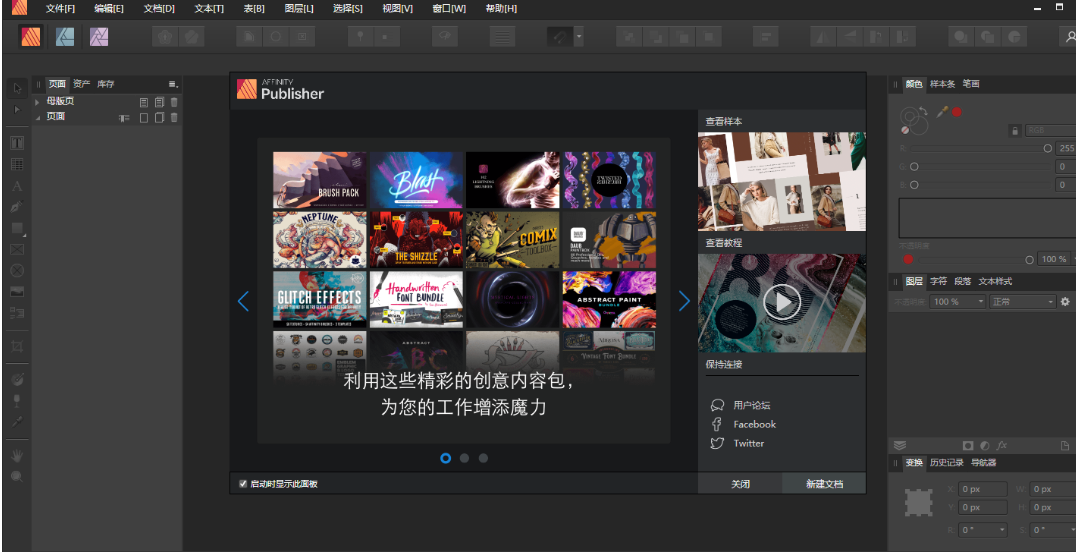Image resolution: width=1076 pixels, height=552 pixels.
Task: Expand the master pages section
Action: (37, 102)
